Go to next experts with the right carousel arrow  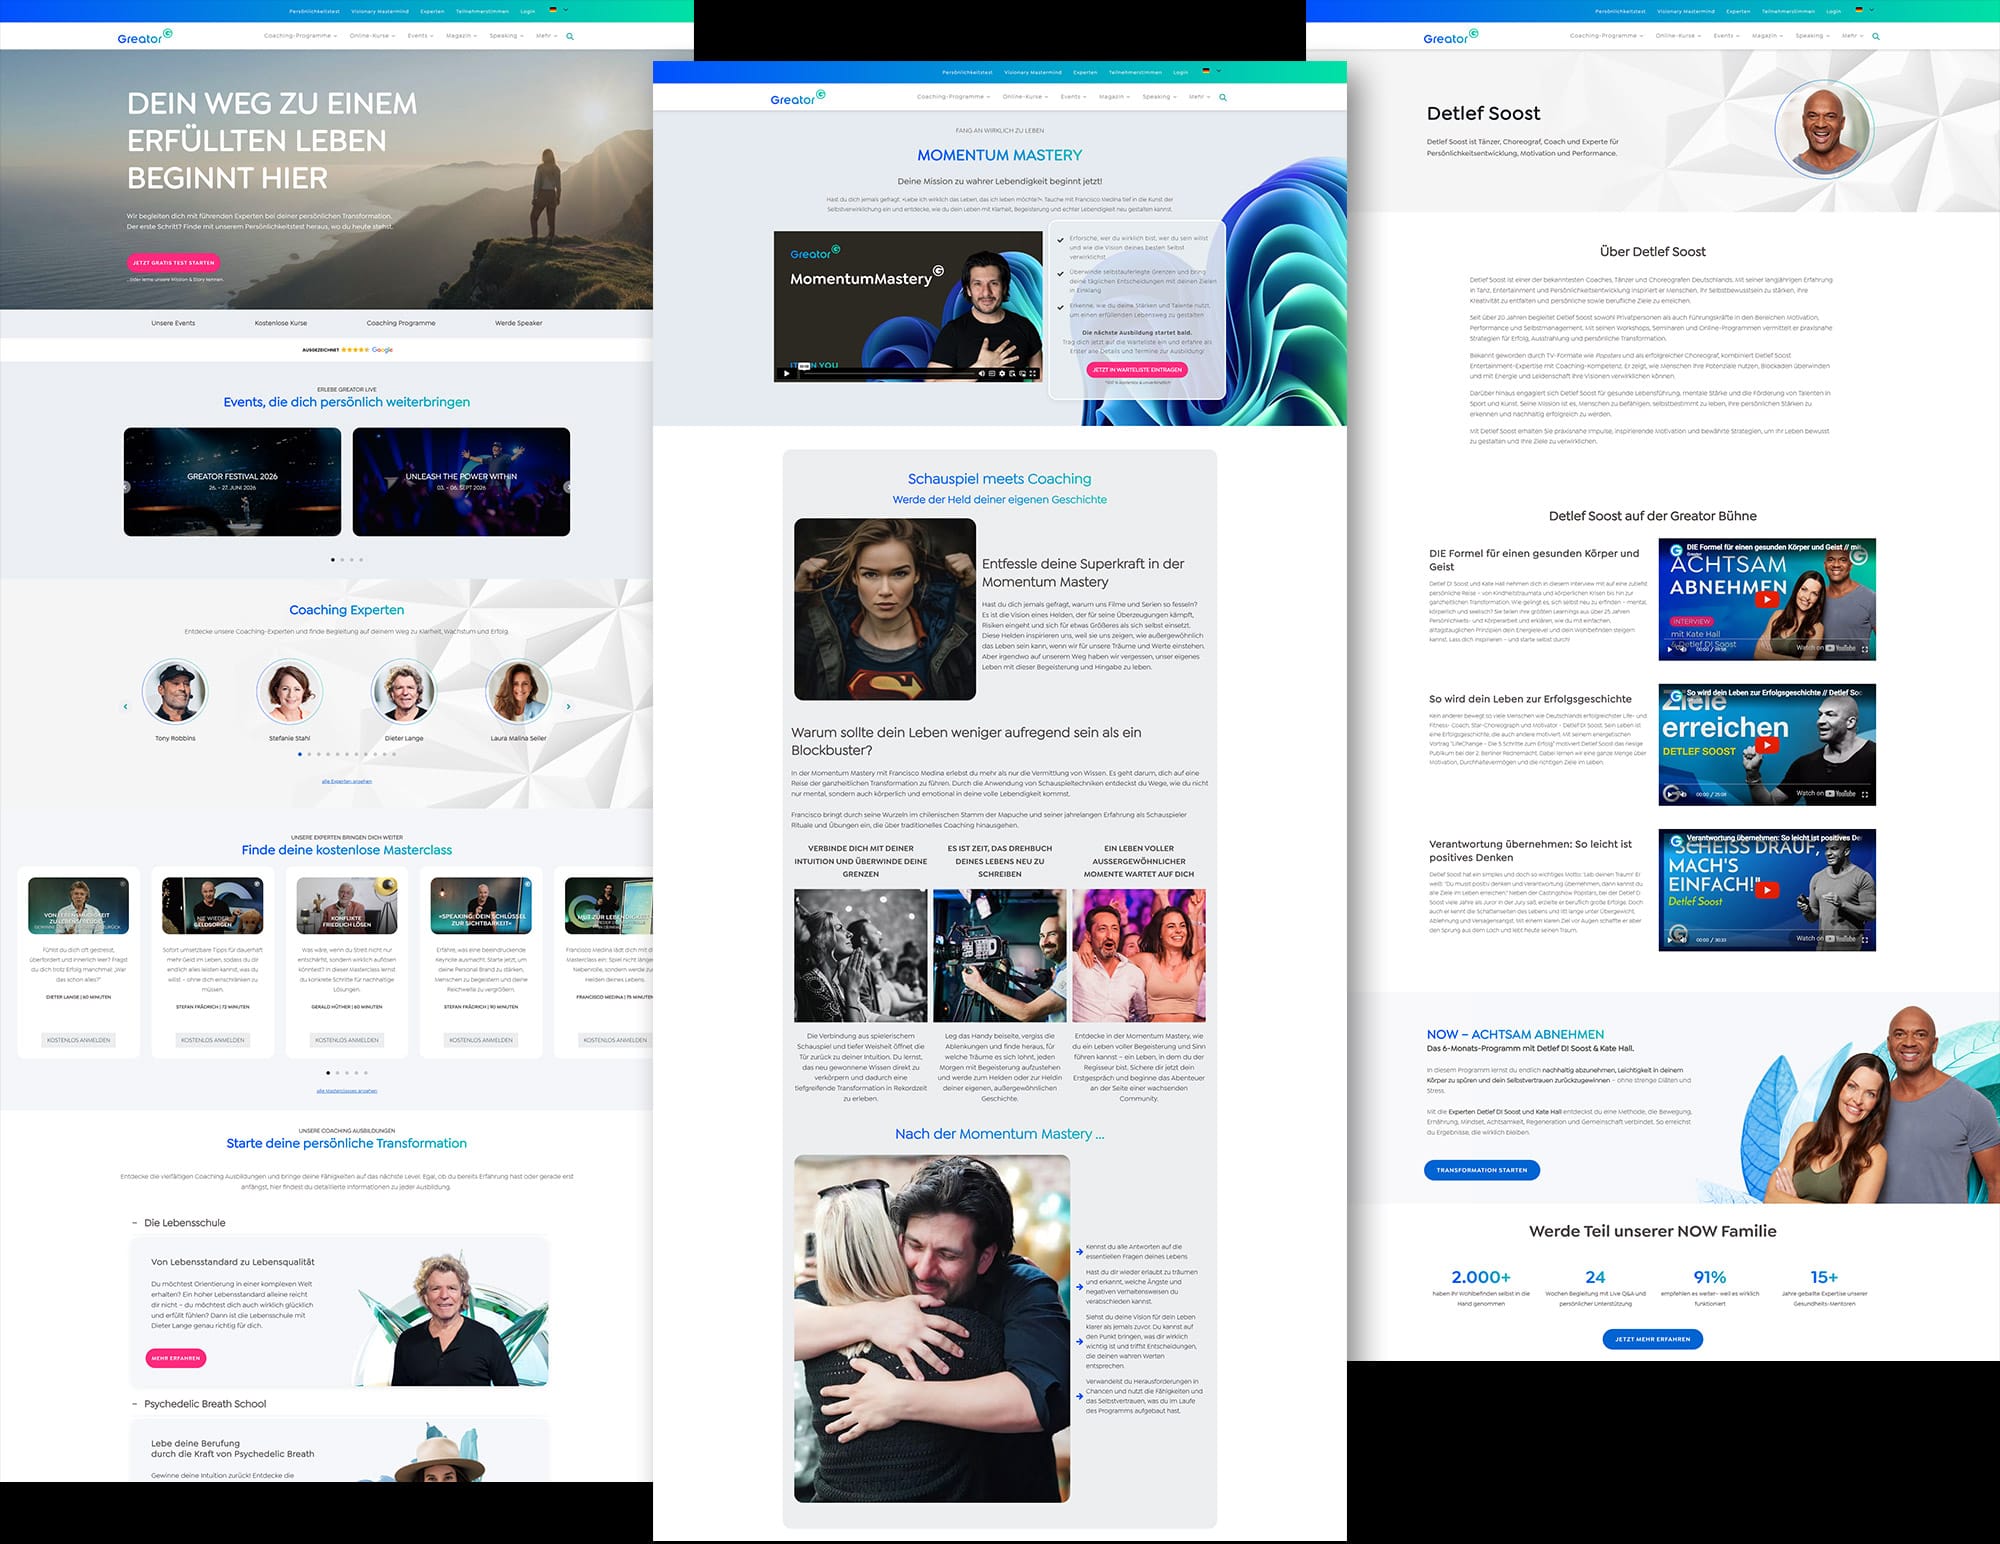[x=569, y=706]
